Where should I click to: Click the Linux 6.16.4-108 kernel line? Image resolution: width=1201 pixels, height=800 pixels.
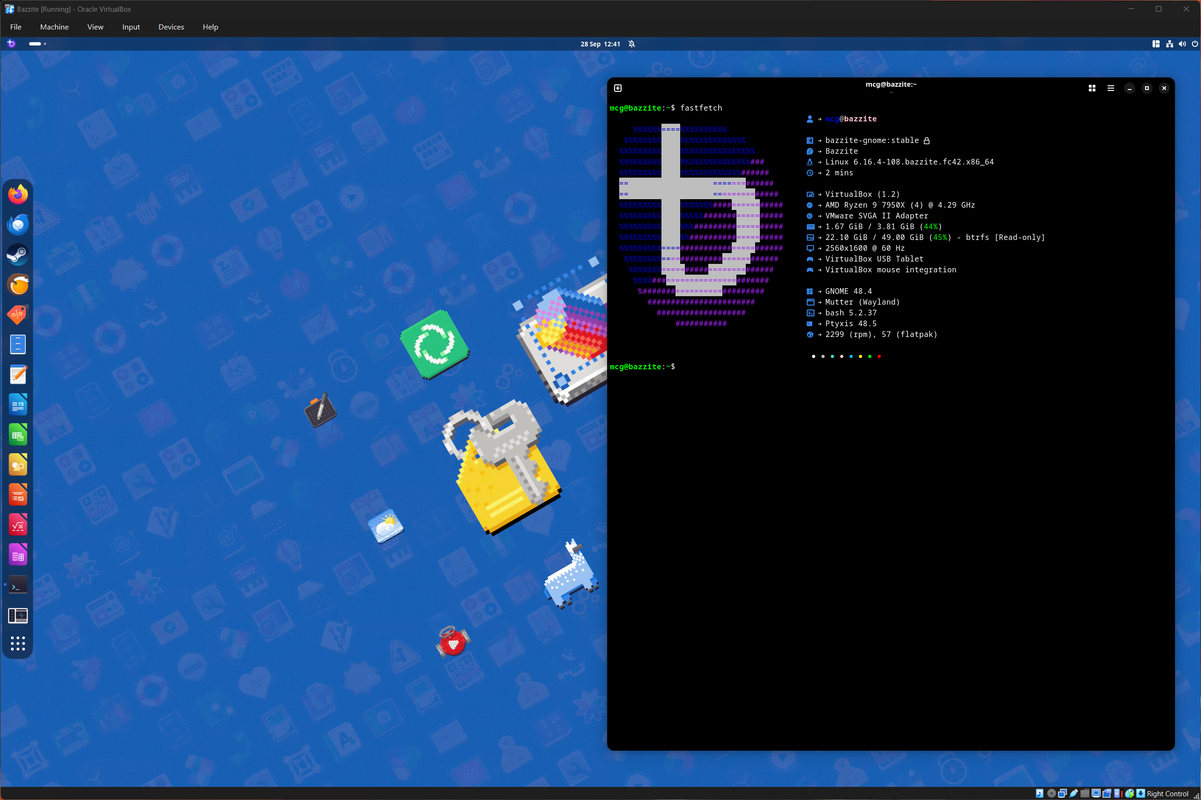coord(900,162)
